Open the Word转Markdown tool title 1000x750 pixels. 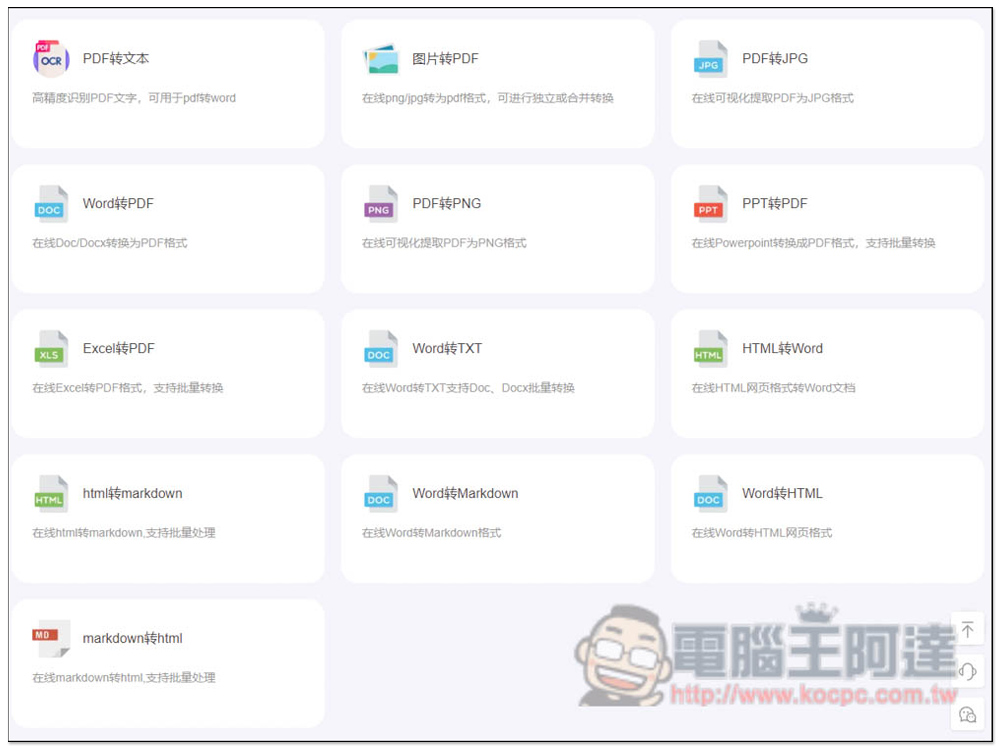tap(465, 494)
